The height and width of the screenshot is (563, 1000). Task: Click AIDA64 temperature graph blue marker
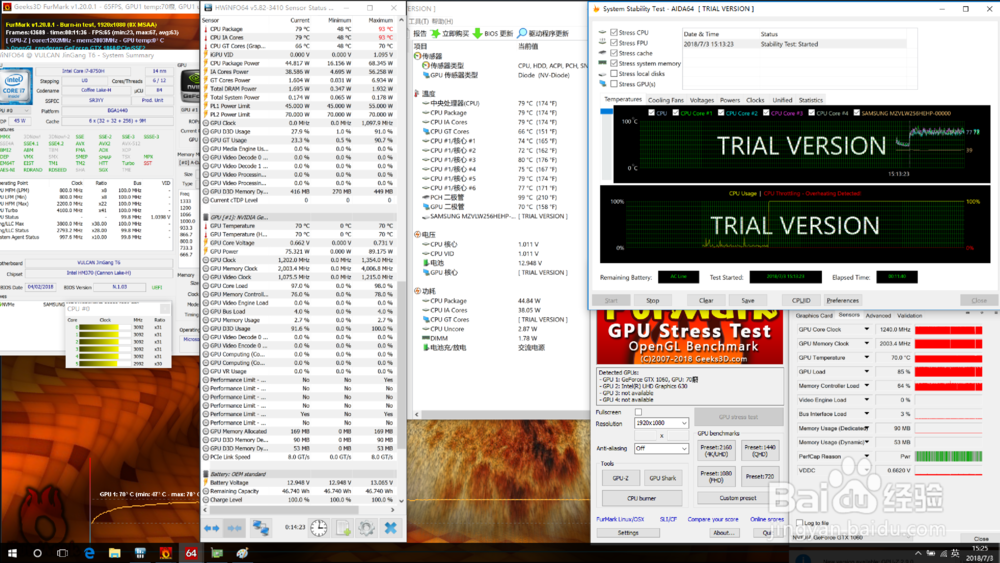click(607, 112)
